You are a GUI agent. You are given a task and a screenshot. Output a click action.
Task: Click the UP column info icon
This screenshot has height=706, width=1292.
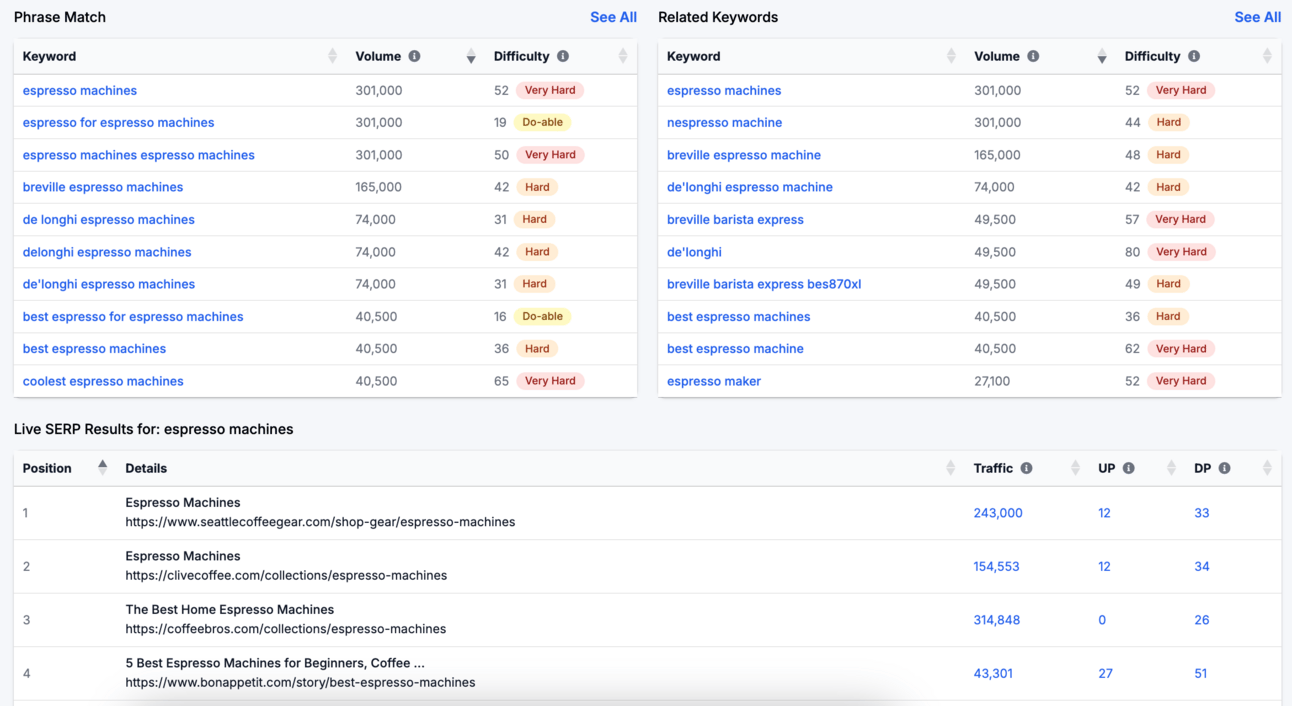point(1129,468)
